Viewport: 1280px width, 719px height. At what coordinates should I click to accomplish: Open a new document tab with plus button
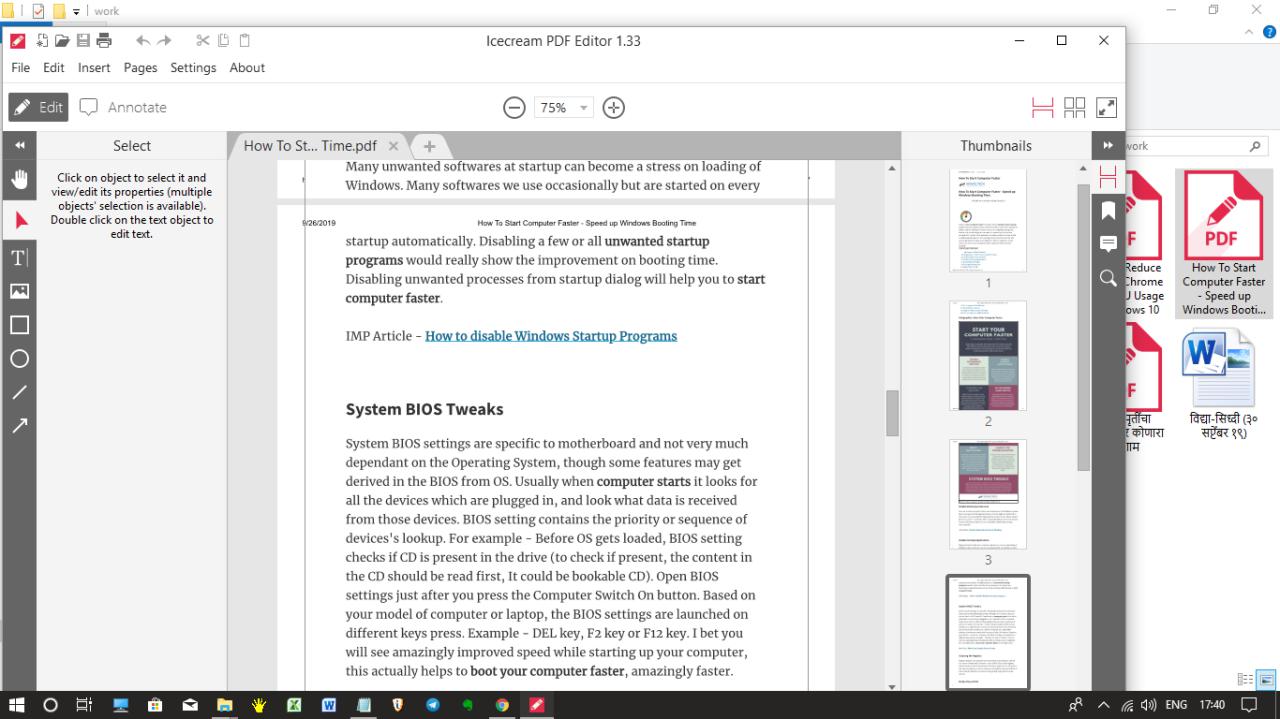[x=429, y=146]
